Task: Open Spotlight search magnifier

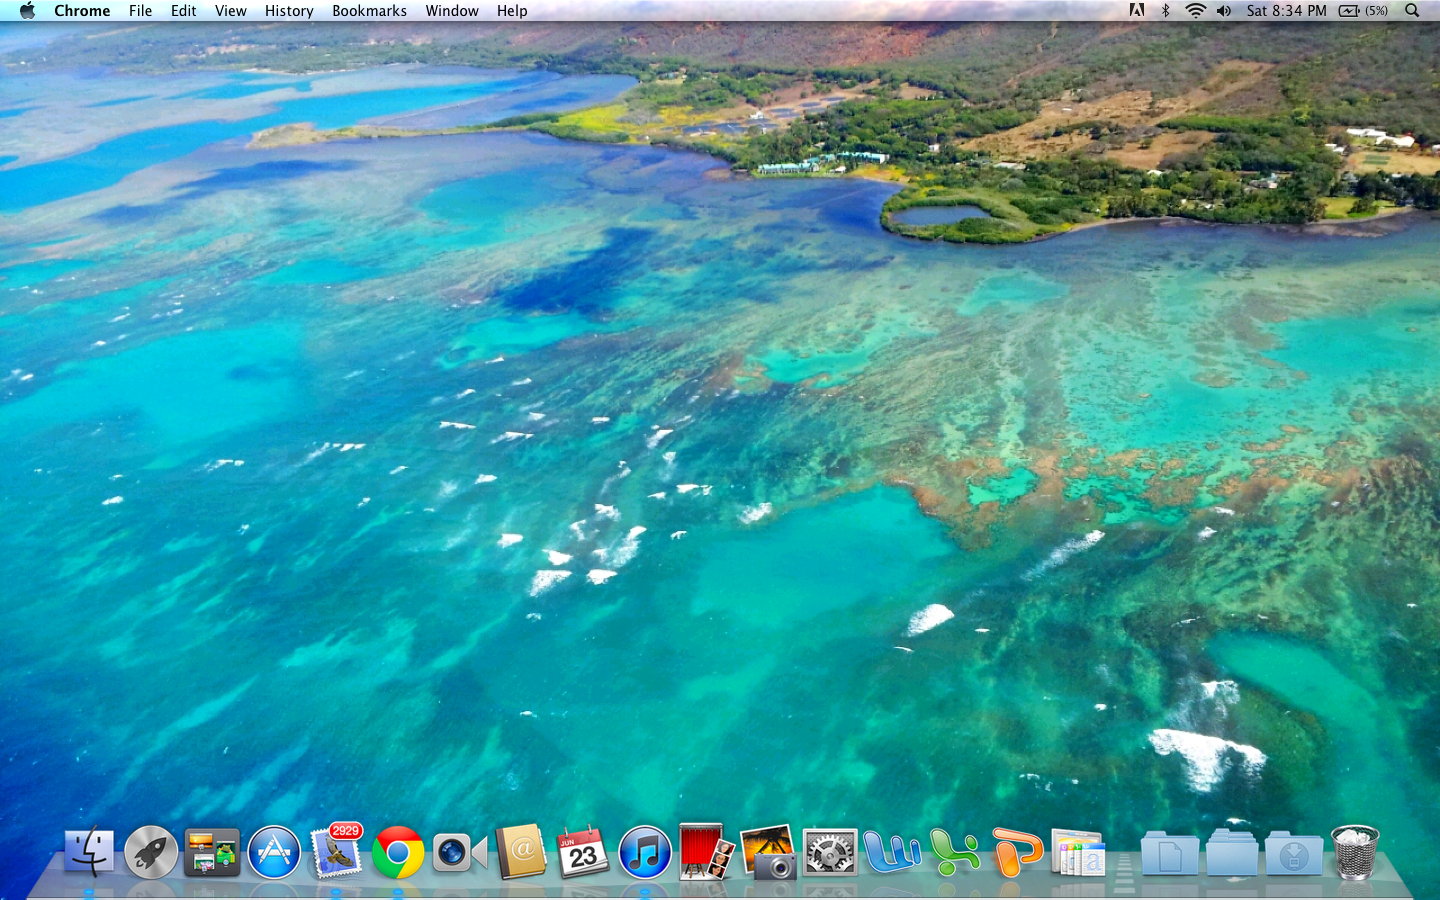Action: [x=1412, y=11]
